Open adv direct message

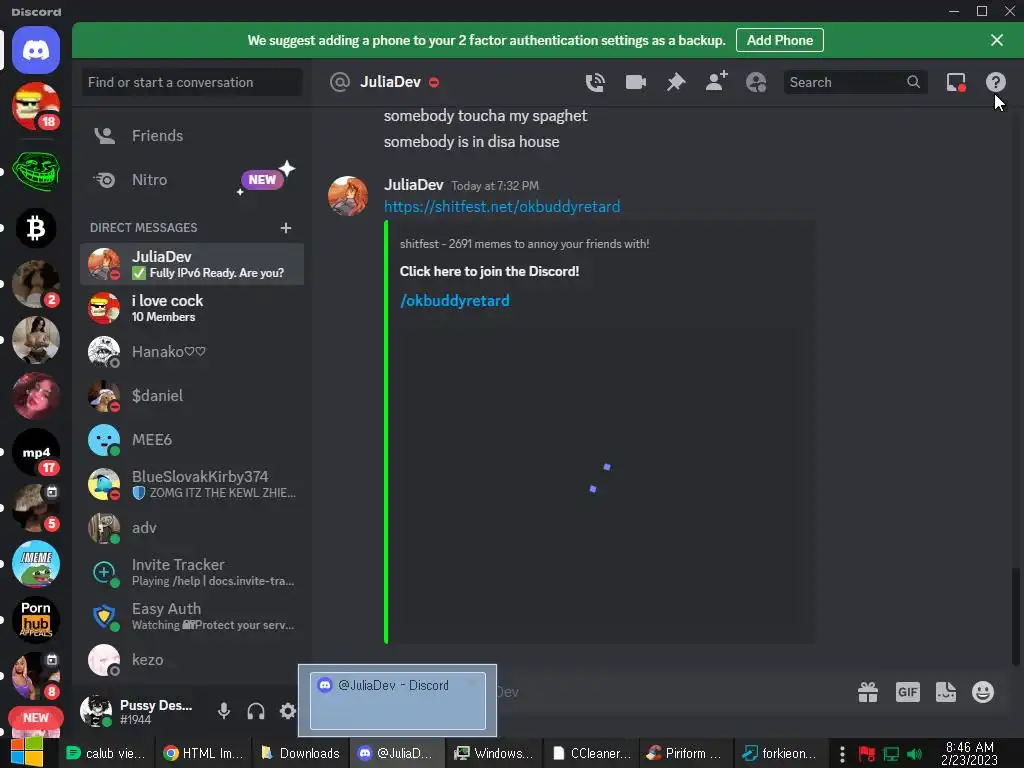(x=192, y=528)
